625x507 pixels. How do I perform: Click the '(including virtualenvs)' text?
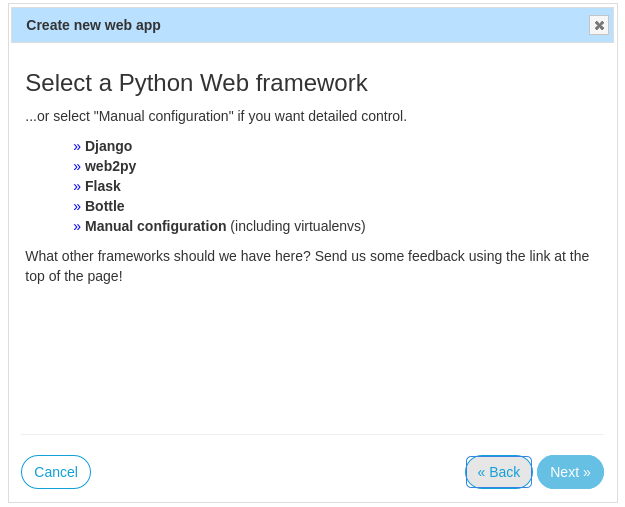pyautogui.click(x=298, y=226)
